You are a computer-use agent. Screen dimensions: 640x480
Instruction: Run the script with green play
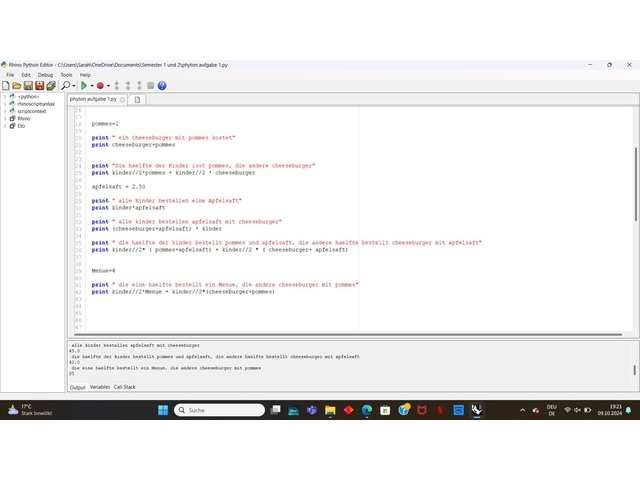(x=84, y=86)
